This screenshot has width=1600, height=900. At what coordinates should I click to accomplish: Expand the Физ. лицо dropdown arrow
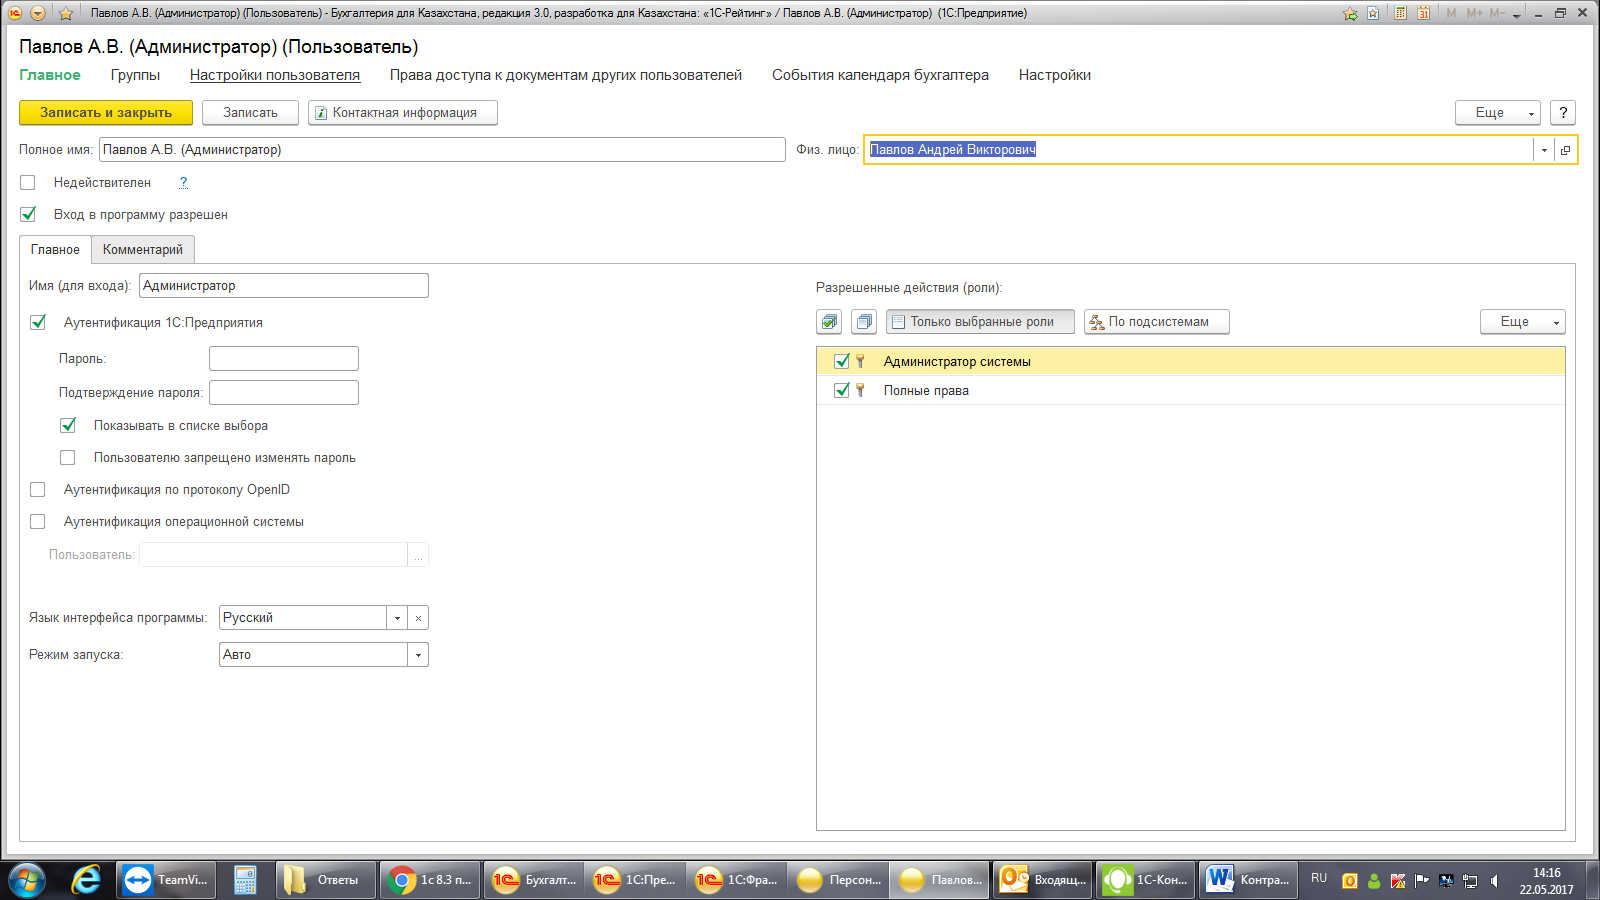[1544, 150]
